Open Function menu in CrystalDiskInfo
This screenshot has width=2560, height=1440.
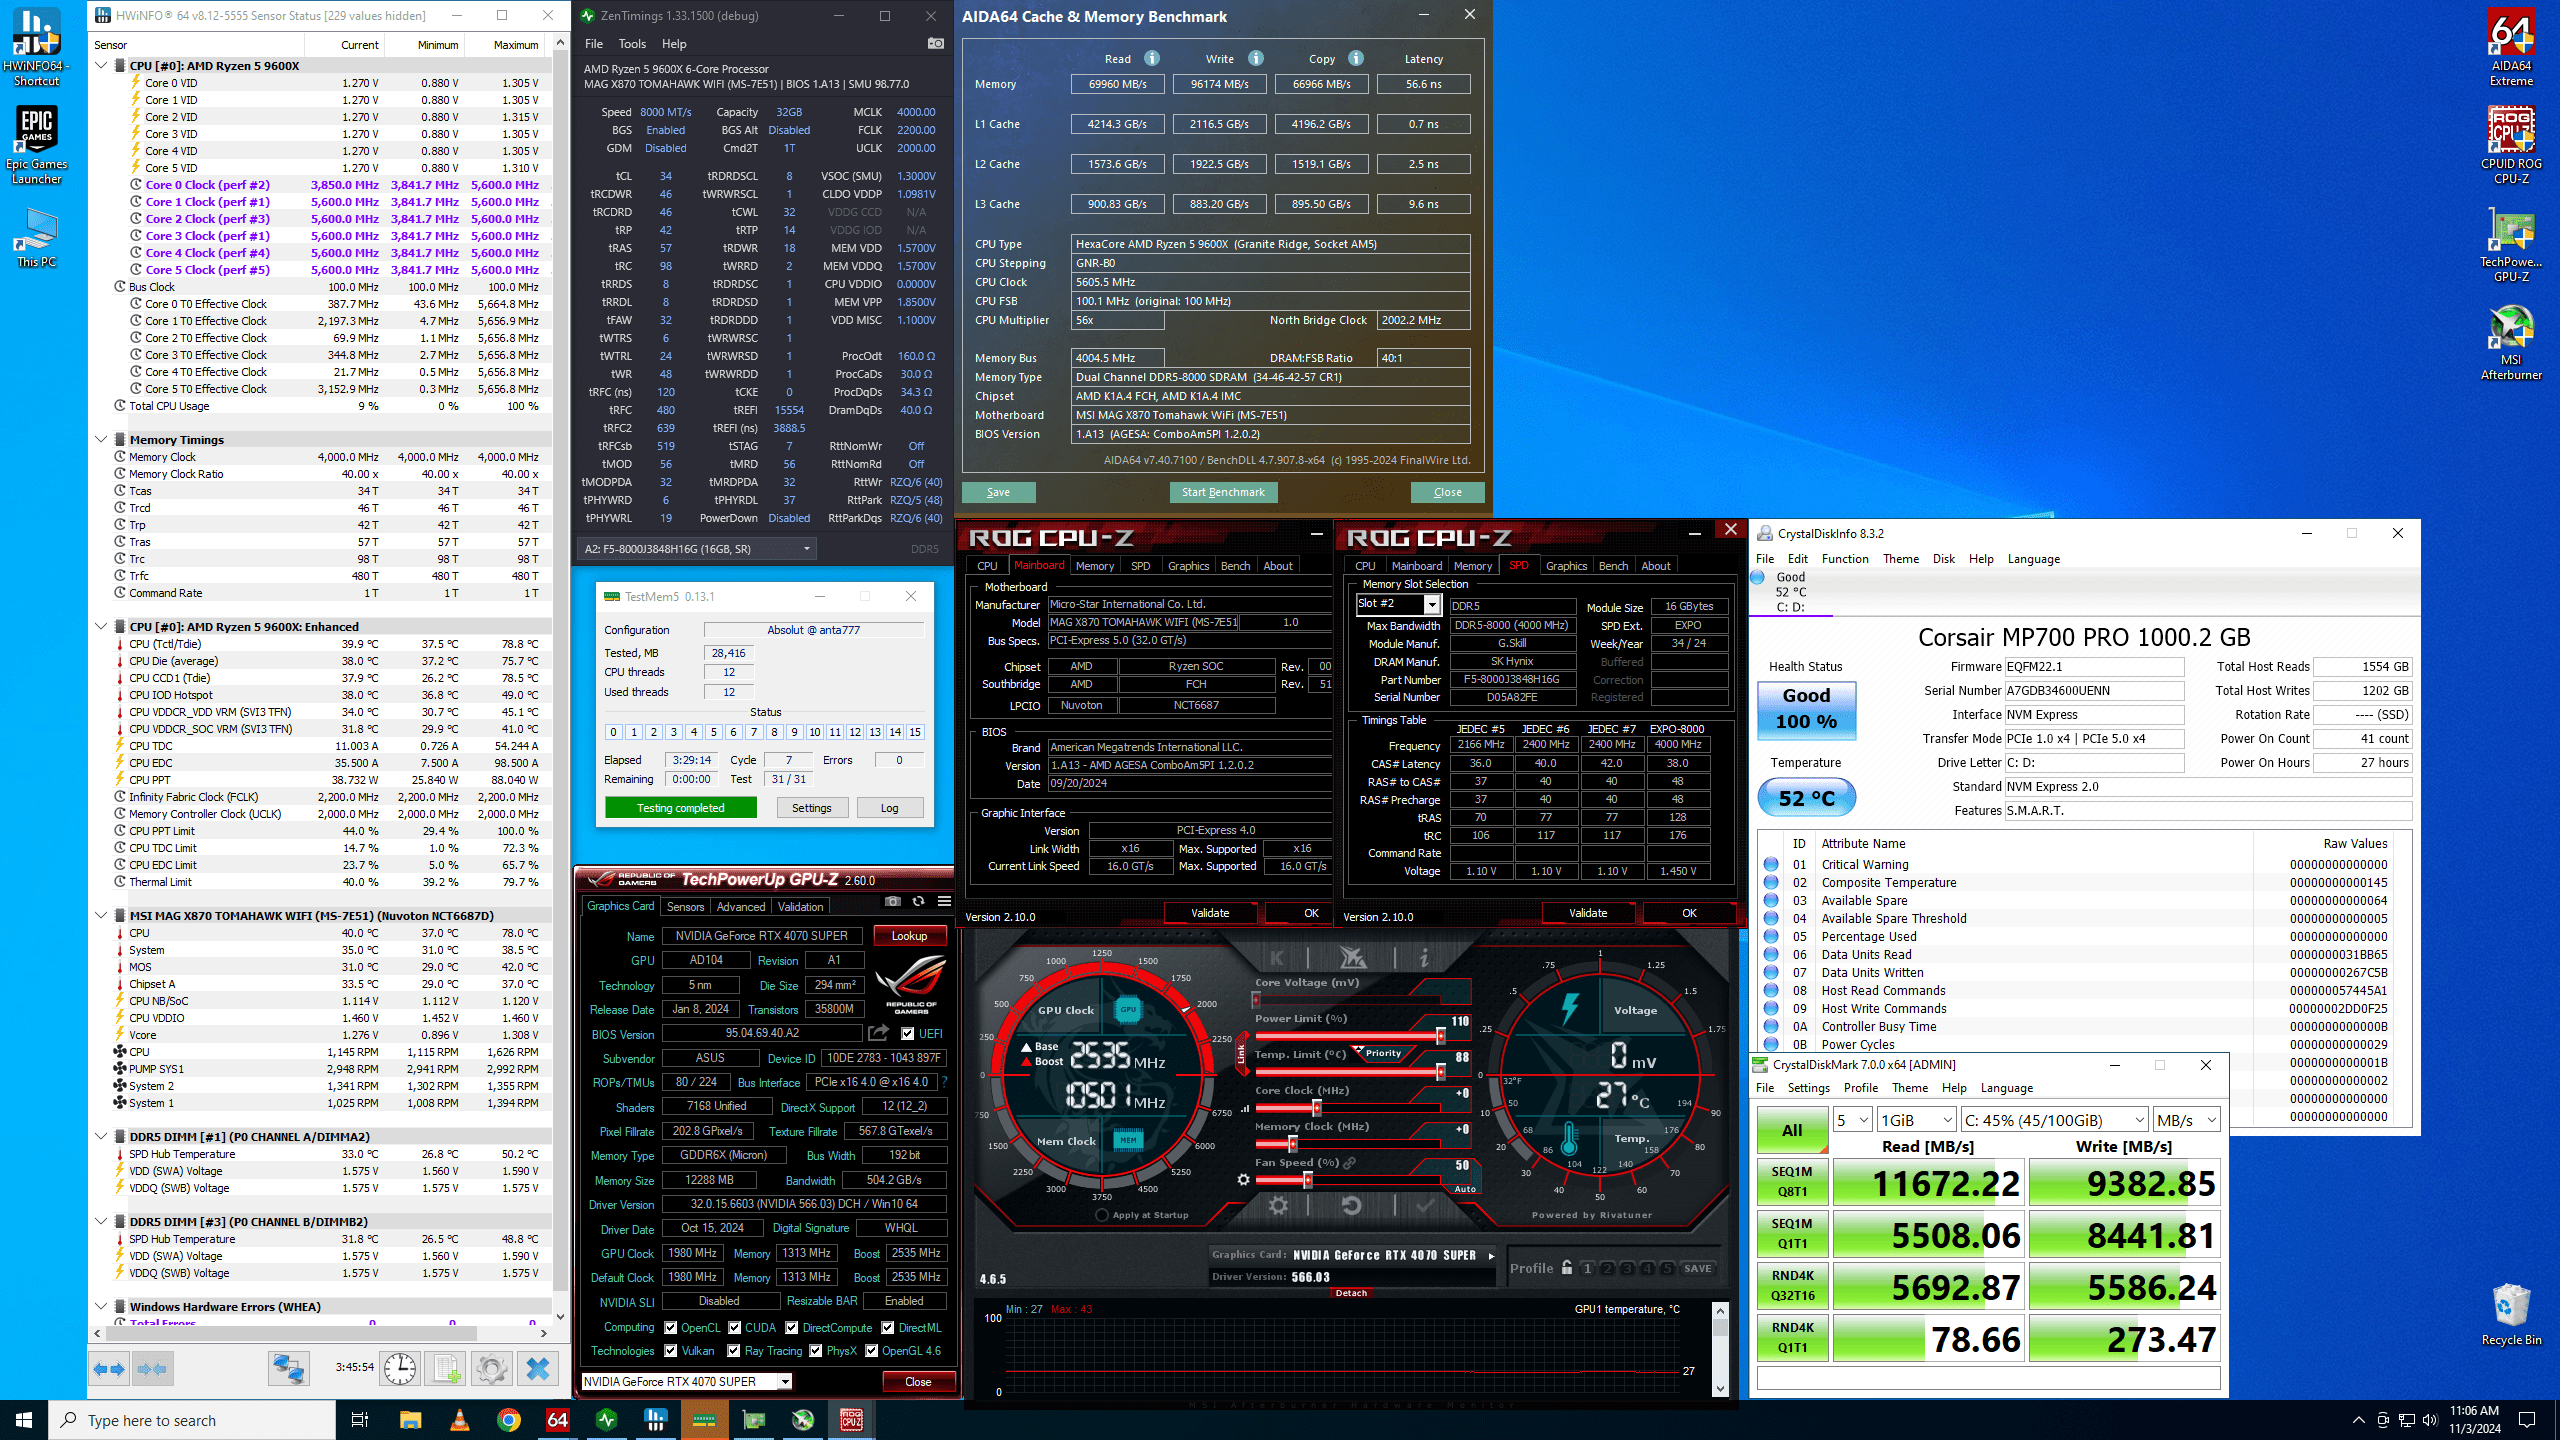pyautogui.click(x=1844, y=559)
